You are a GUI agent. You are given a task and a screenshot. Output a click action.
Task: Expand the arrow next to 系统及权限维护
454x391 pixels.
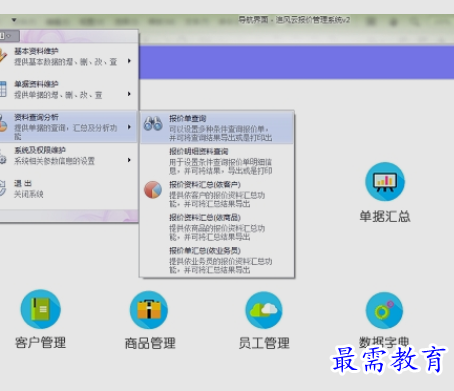(129, 160)
